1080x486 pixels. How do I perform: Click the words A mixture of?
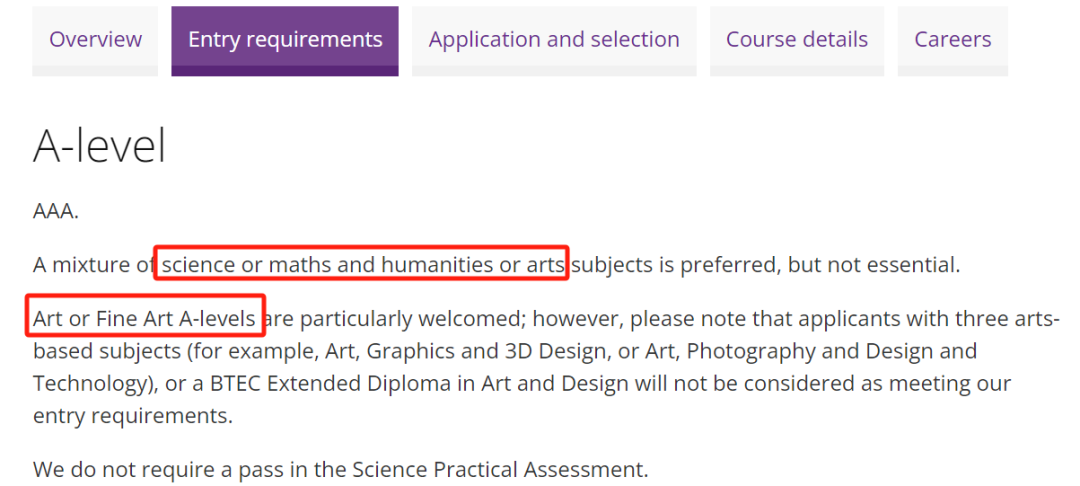94,265
